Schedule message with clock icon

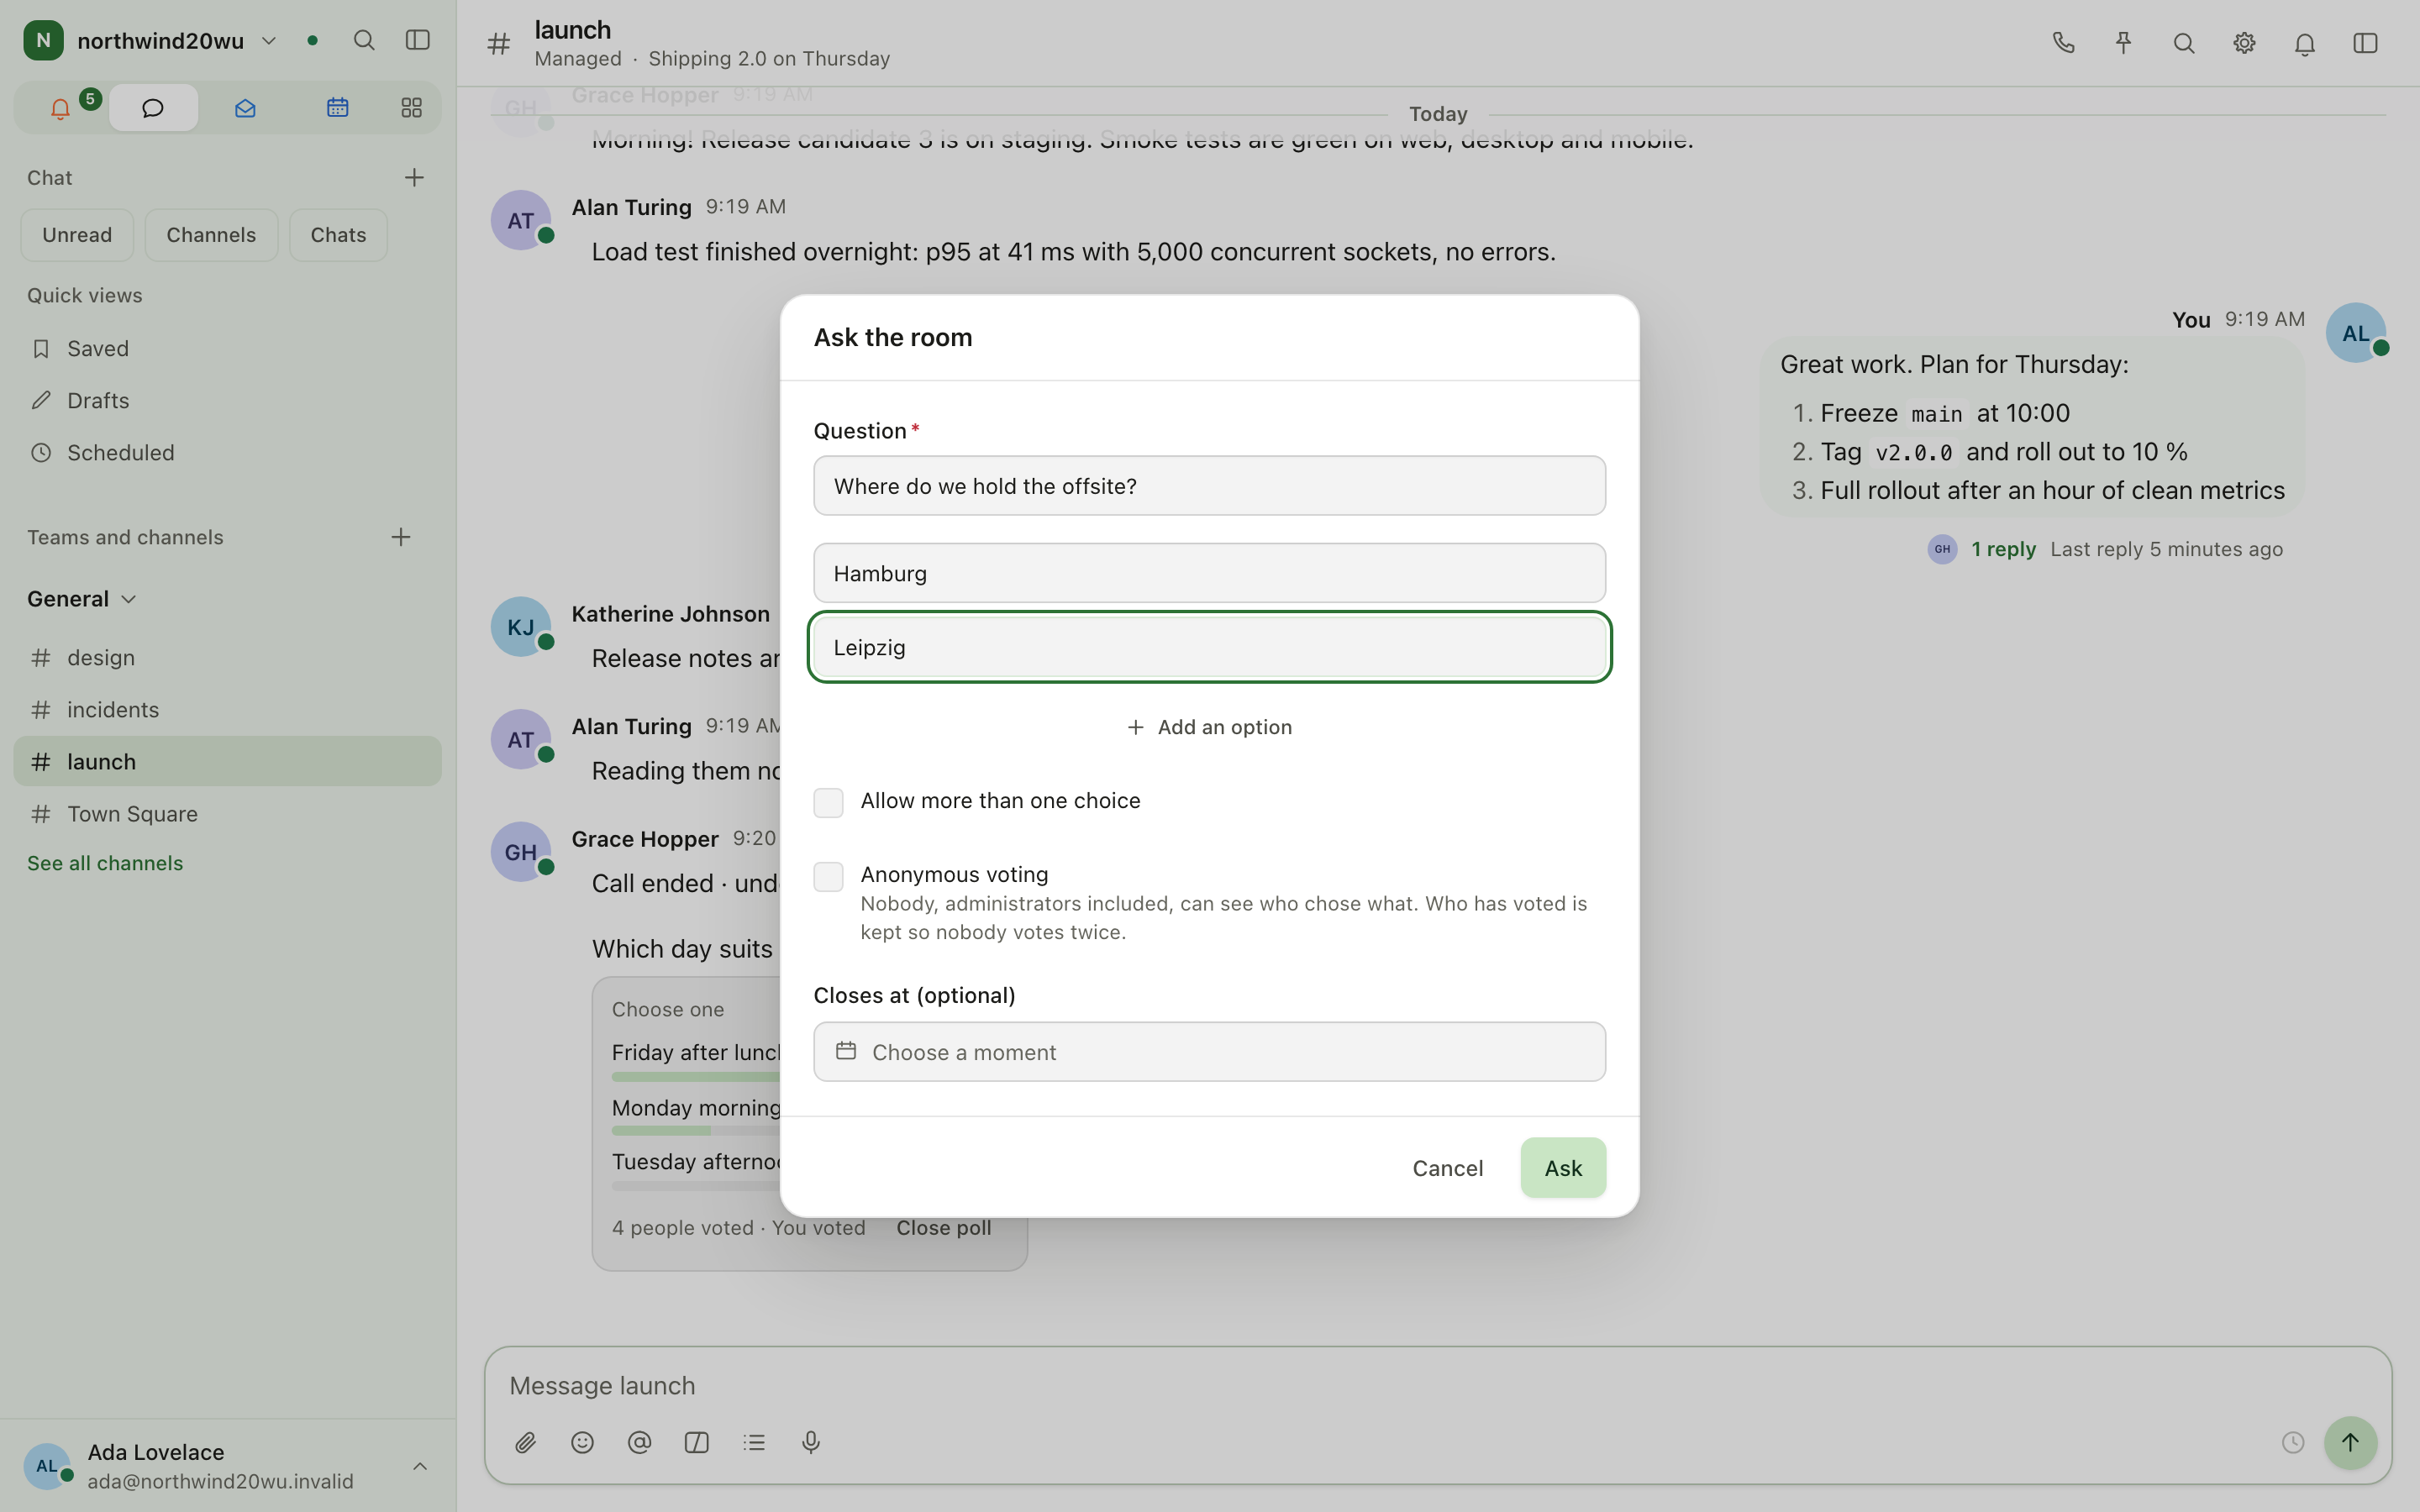pyautogui.click(x=2293, y=1442)
